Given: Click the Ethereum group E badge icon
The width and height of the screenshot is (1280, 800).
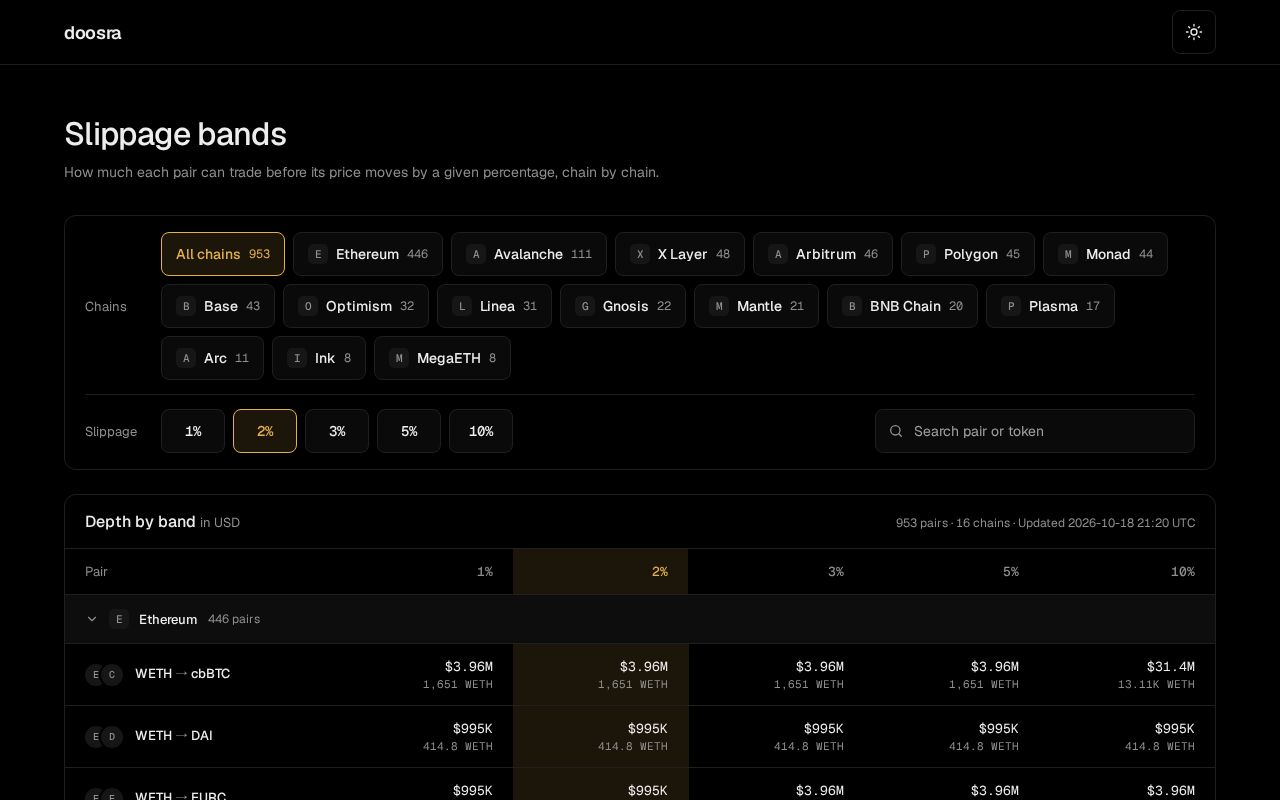Looking at the screenshot, I should (x=119, y=619).
